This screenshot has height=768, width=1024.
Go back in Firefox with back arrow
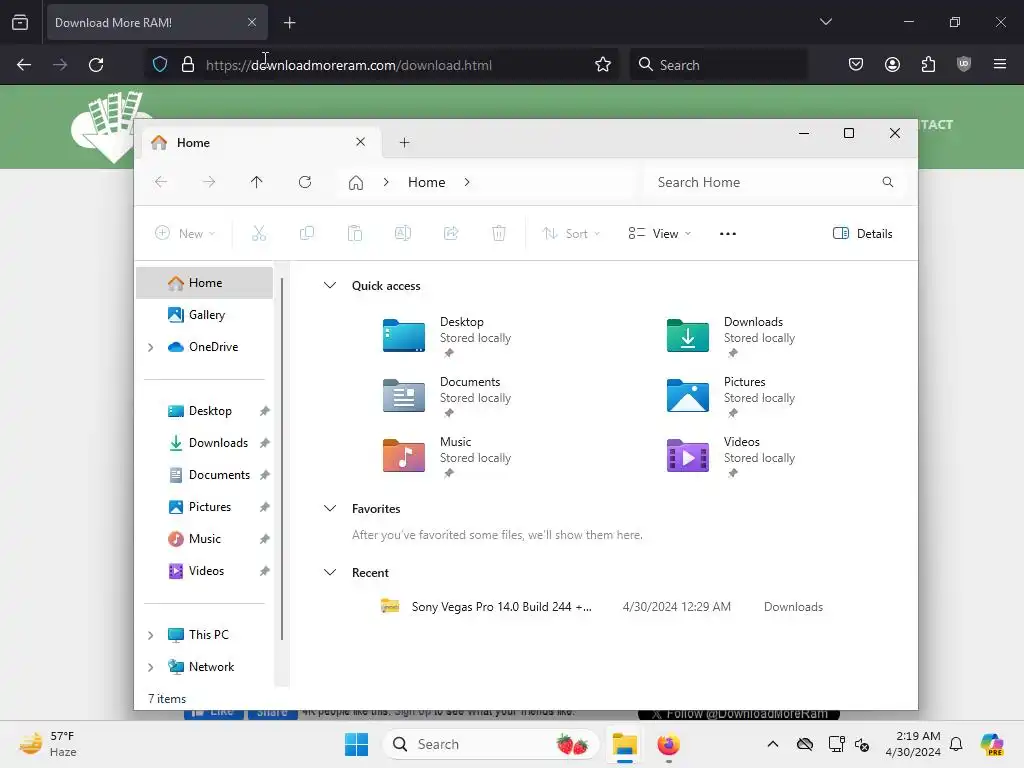tap(24, 65)
